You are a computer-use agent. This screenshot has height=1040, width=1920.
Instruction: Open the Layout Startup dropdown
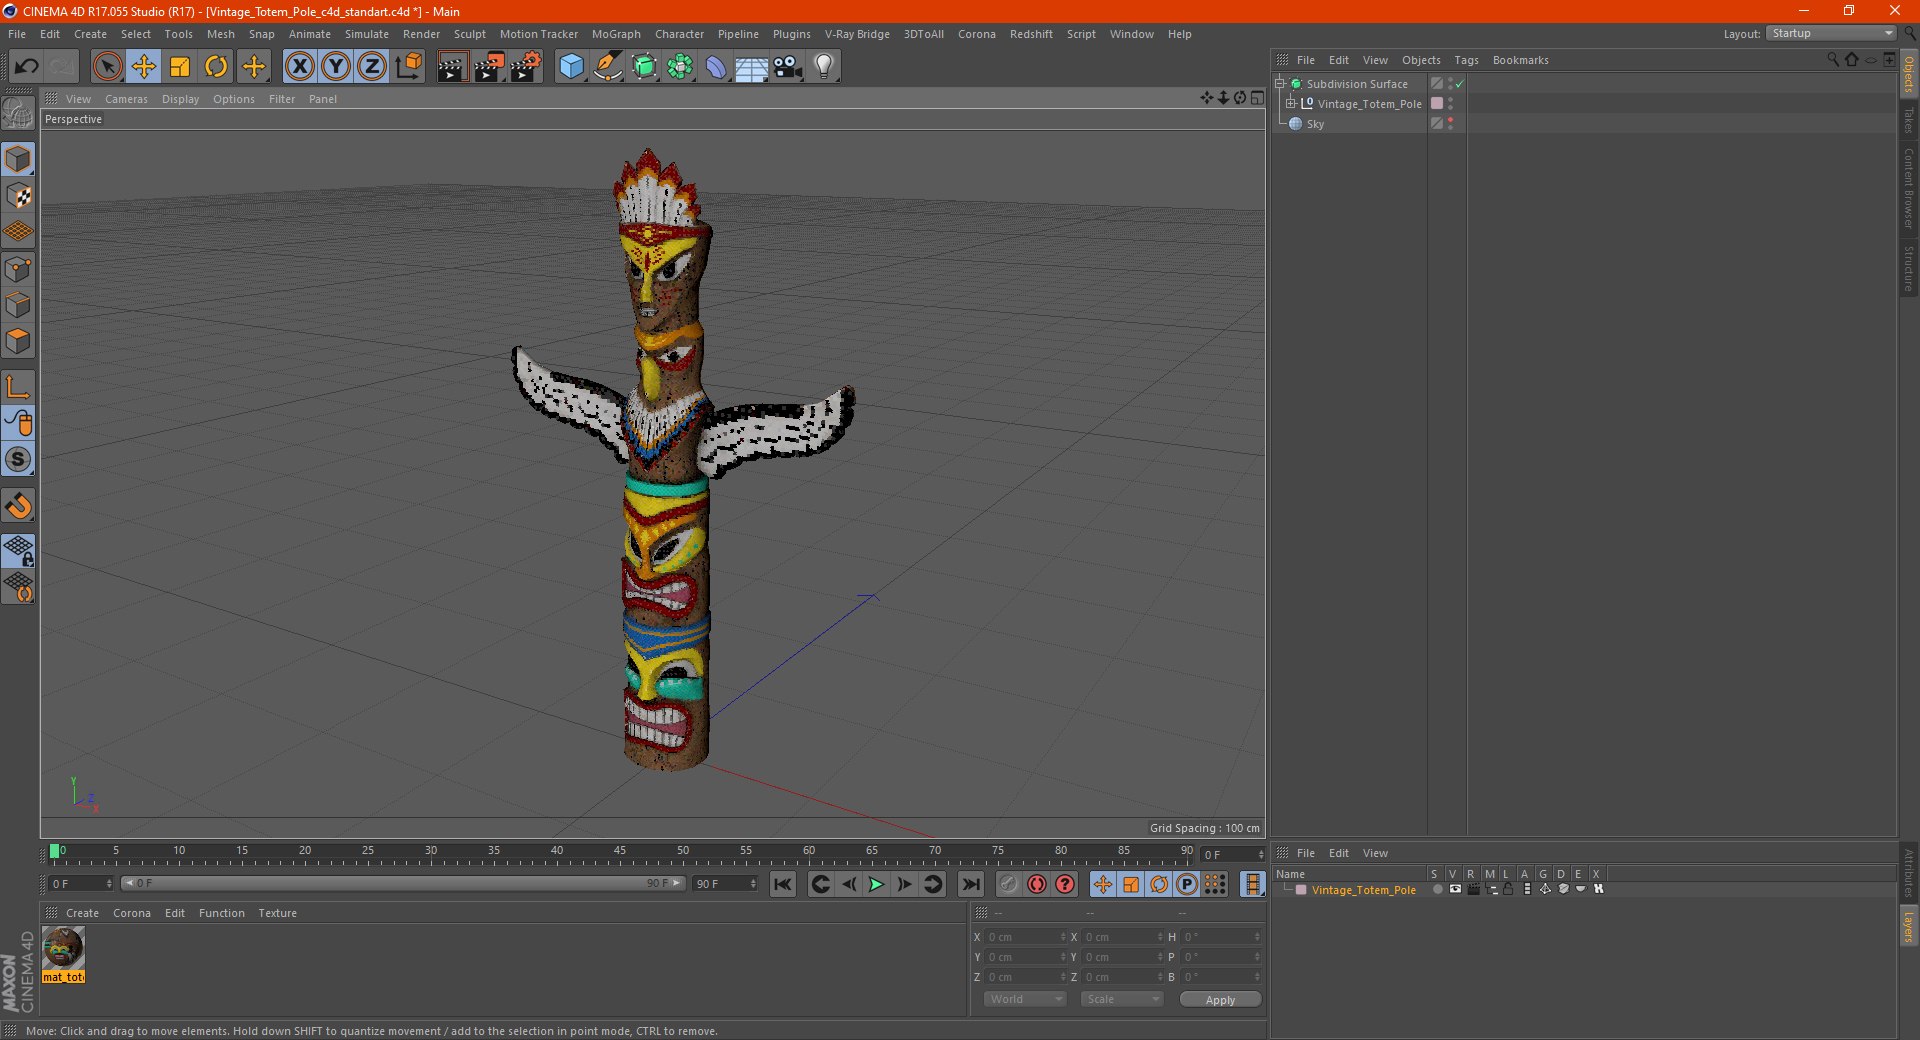pos(1831,34)
